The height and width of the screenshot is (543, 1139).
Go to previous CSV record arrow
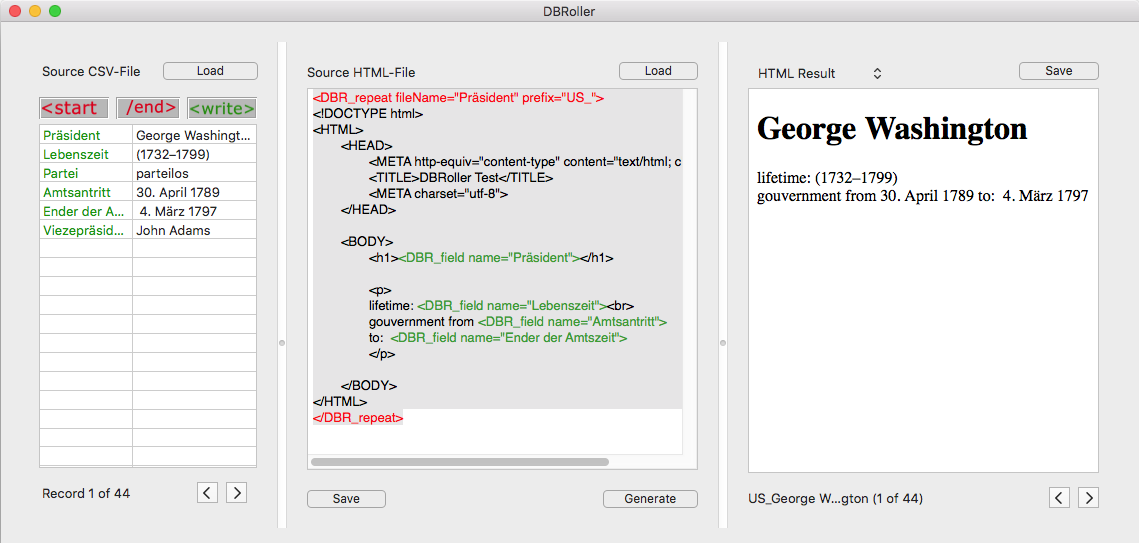[x=207, y=492]
